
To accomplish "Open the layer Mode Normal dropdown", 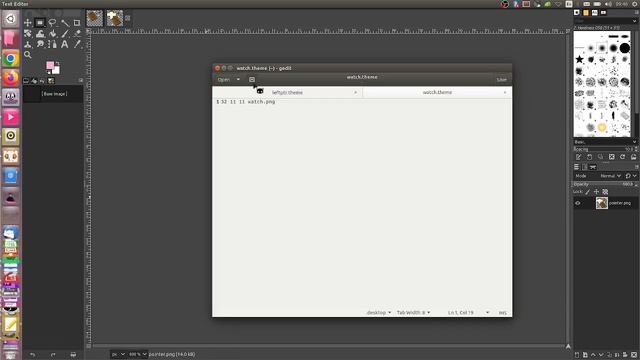I will click(610, 176).
